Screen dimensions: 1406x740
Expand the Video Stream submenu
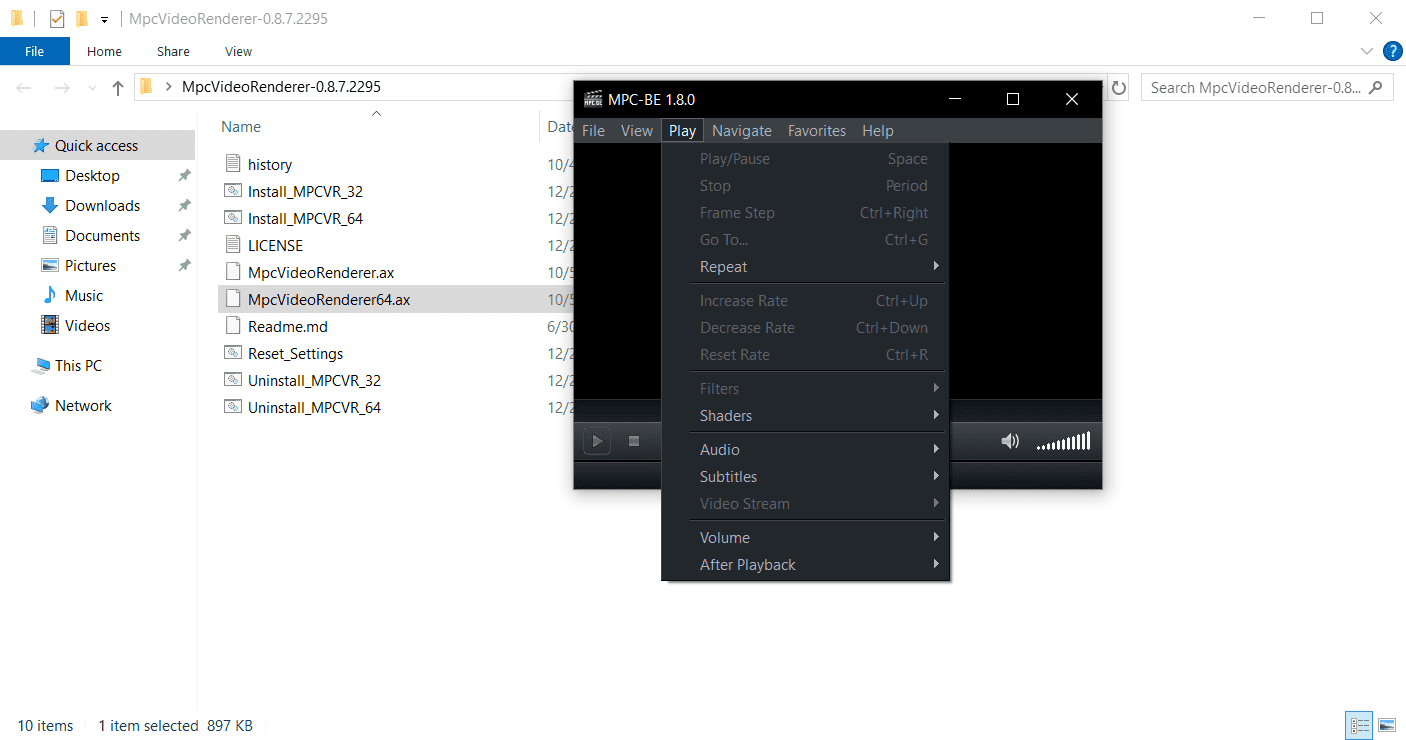pos(805,504)
